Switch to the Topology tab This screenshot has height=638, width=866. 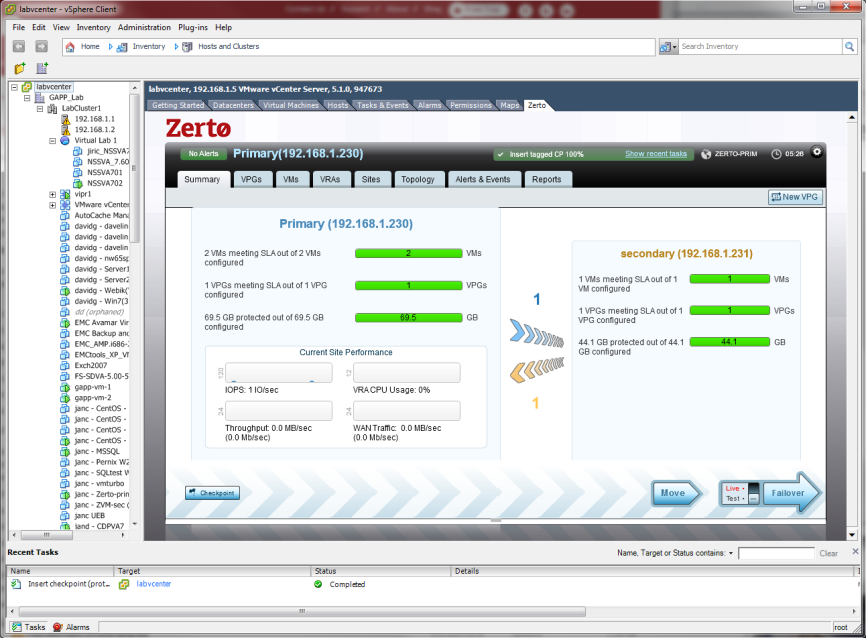418,180
